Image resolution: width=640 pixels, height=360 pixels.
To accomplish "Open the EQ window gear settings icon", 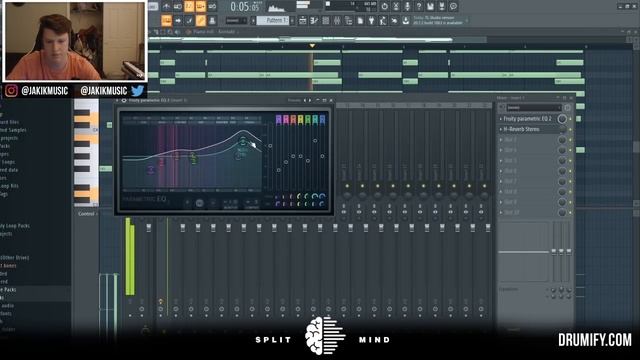I will coord(124,100).
